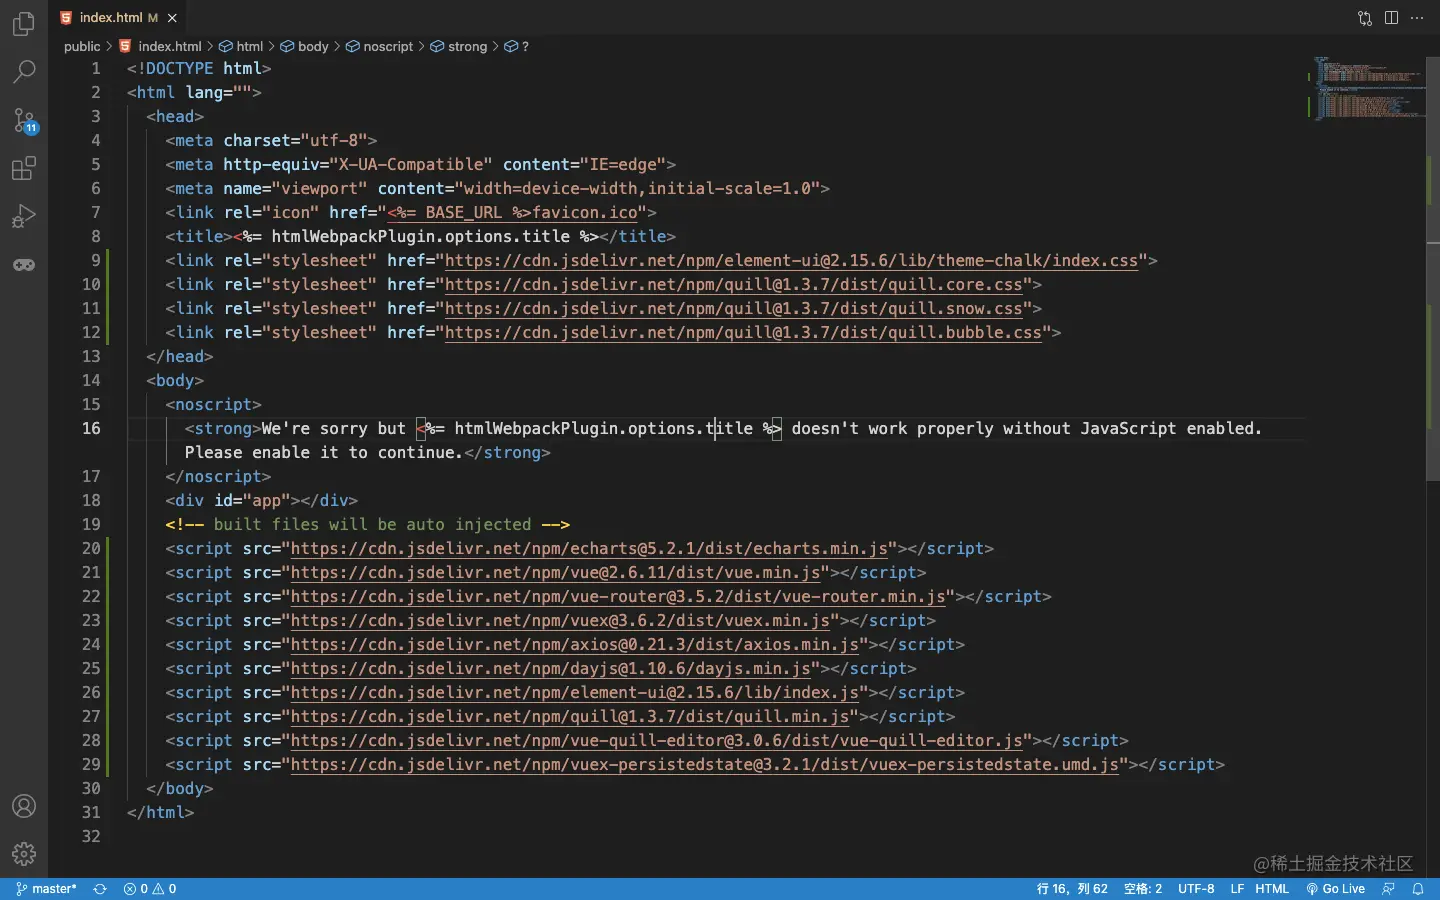Click the closing </html> tag

coord(160,813)
